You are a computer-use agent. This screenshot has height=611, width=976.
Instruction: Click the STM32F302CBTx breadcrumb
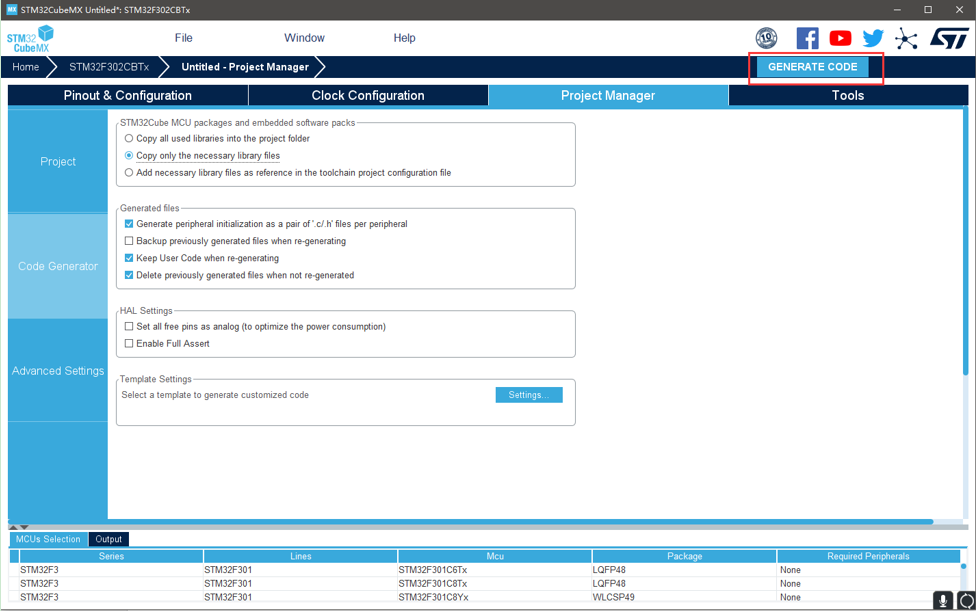(x=109, y=67)
